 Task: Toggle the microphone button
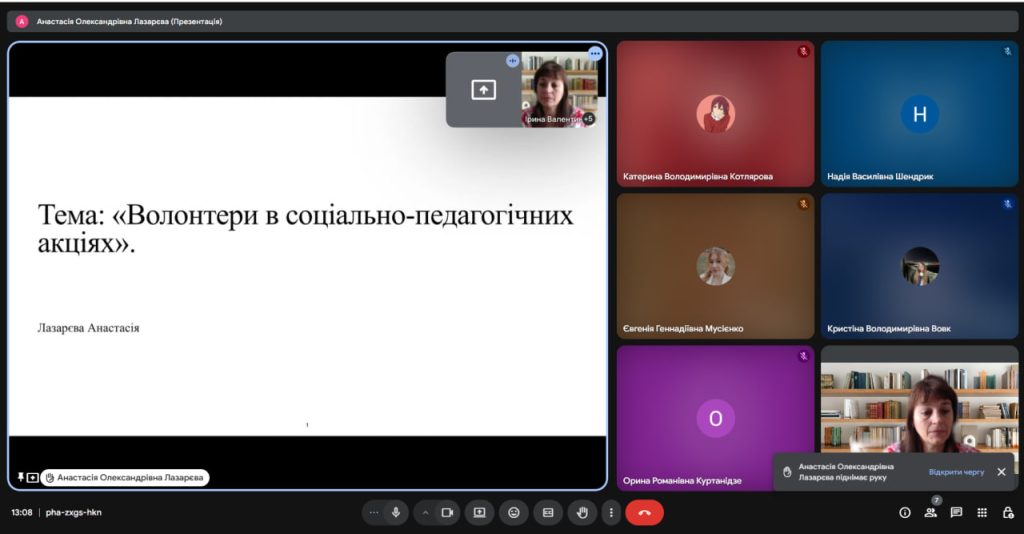pos(396,512)
